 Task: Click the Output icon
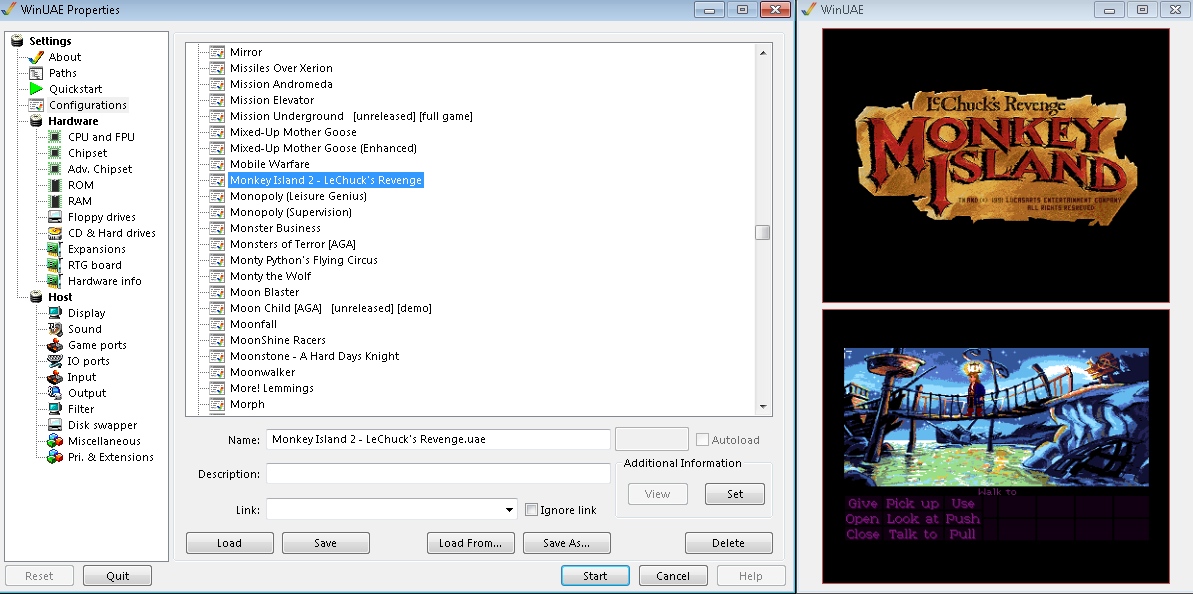coord(55,392)
